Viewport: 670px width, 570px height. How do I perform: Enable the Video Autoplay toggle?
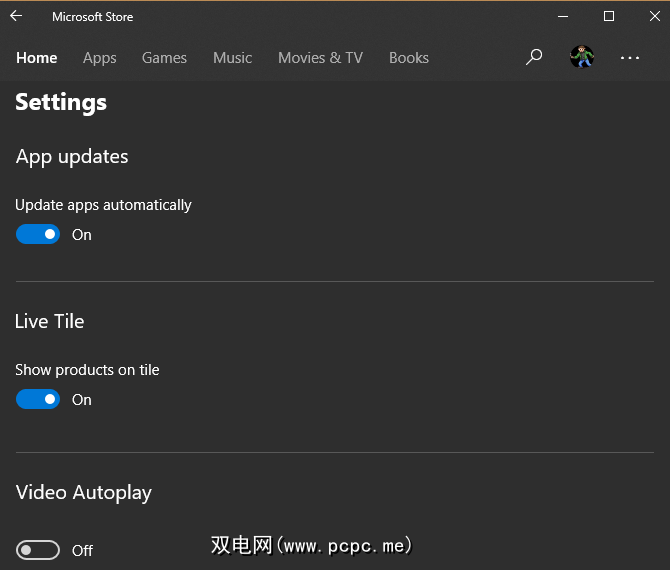tap(38, 550)
